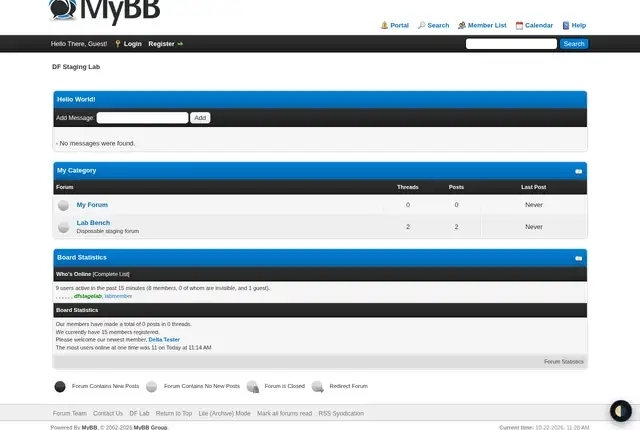Click the Add message button
Image resolution: width=640 pixels, height=430 pixels.
point(200,118)
